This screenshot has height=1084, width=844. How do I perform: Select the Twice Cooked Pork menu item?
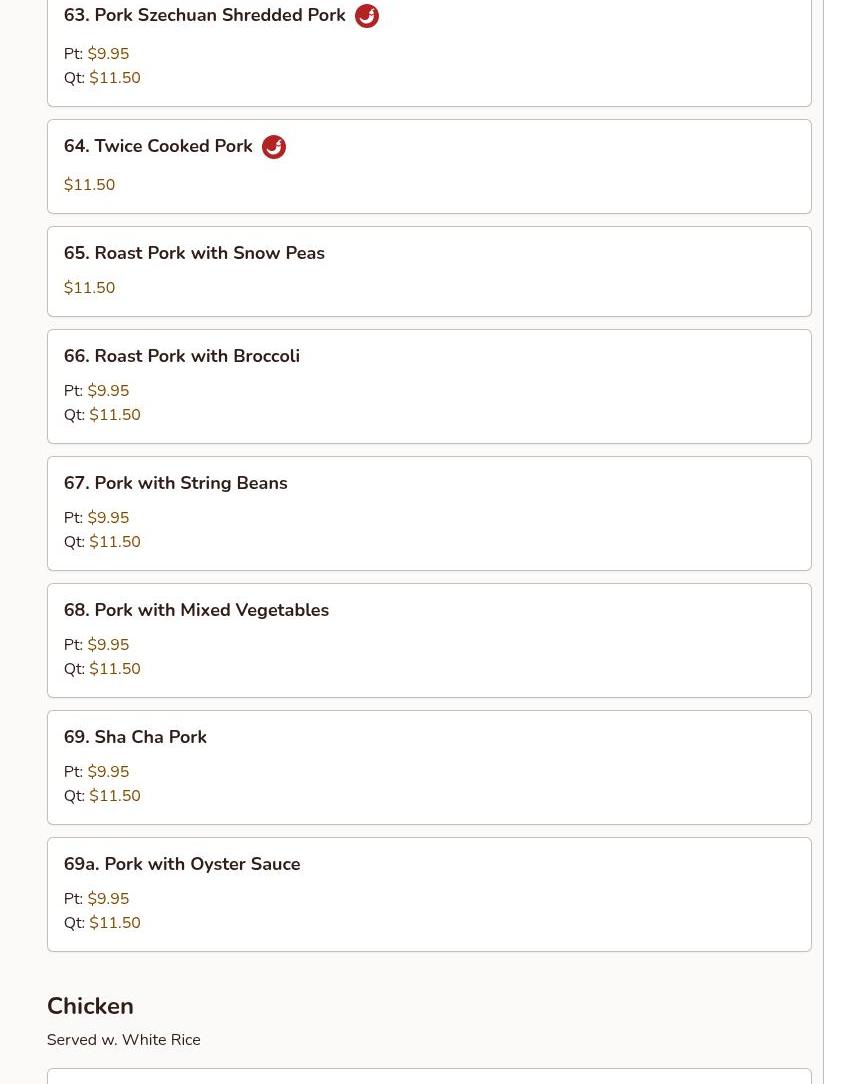click(158, 146)
